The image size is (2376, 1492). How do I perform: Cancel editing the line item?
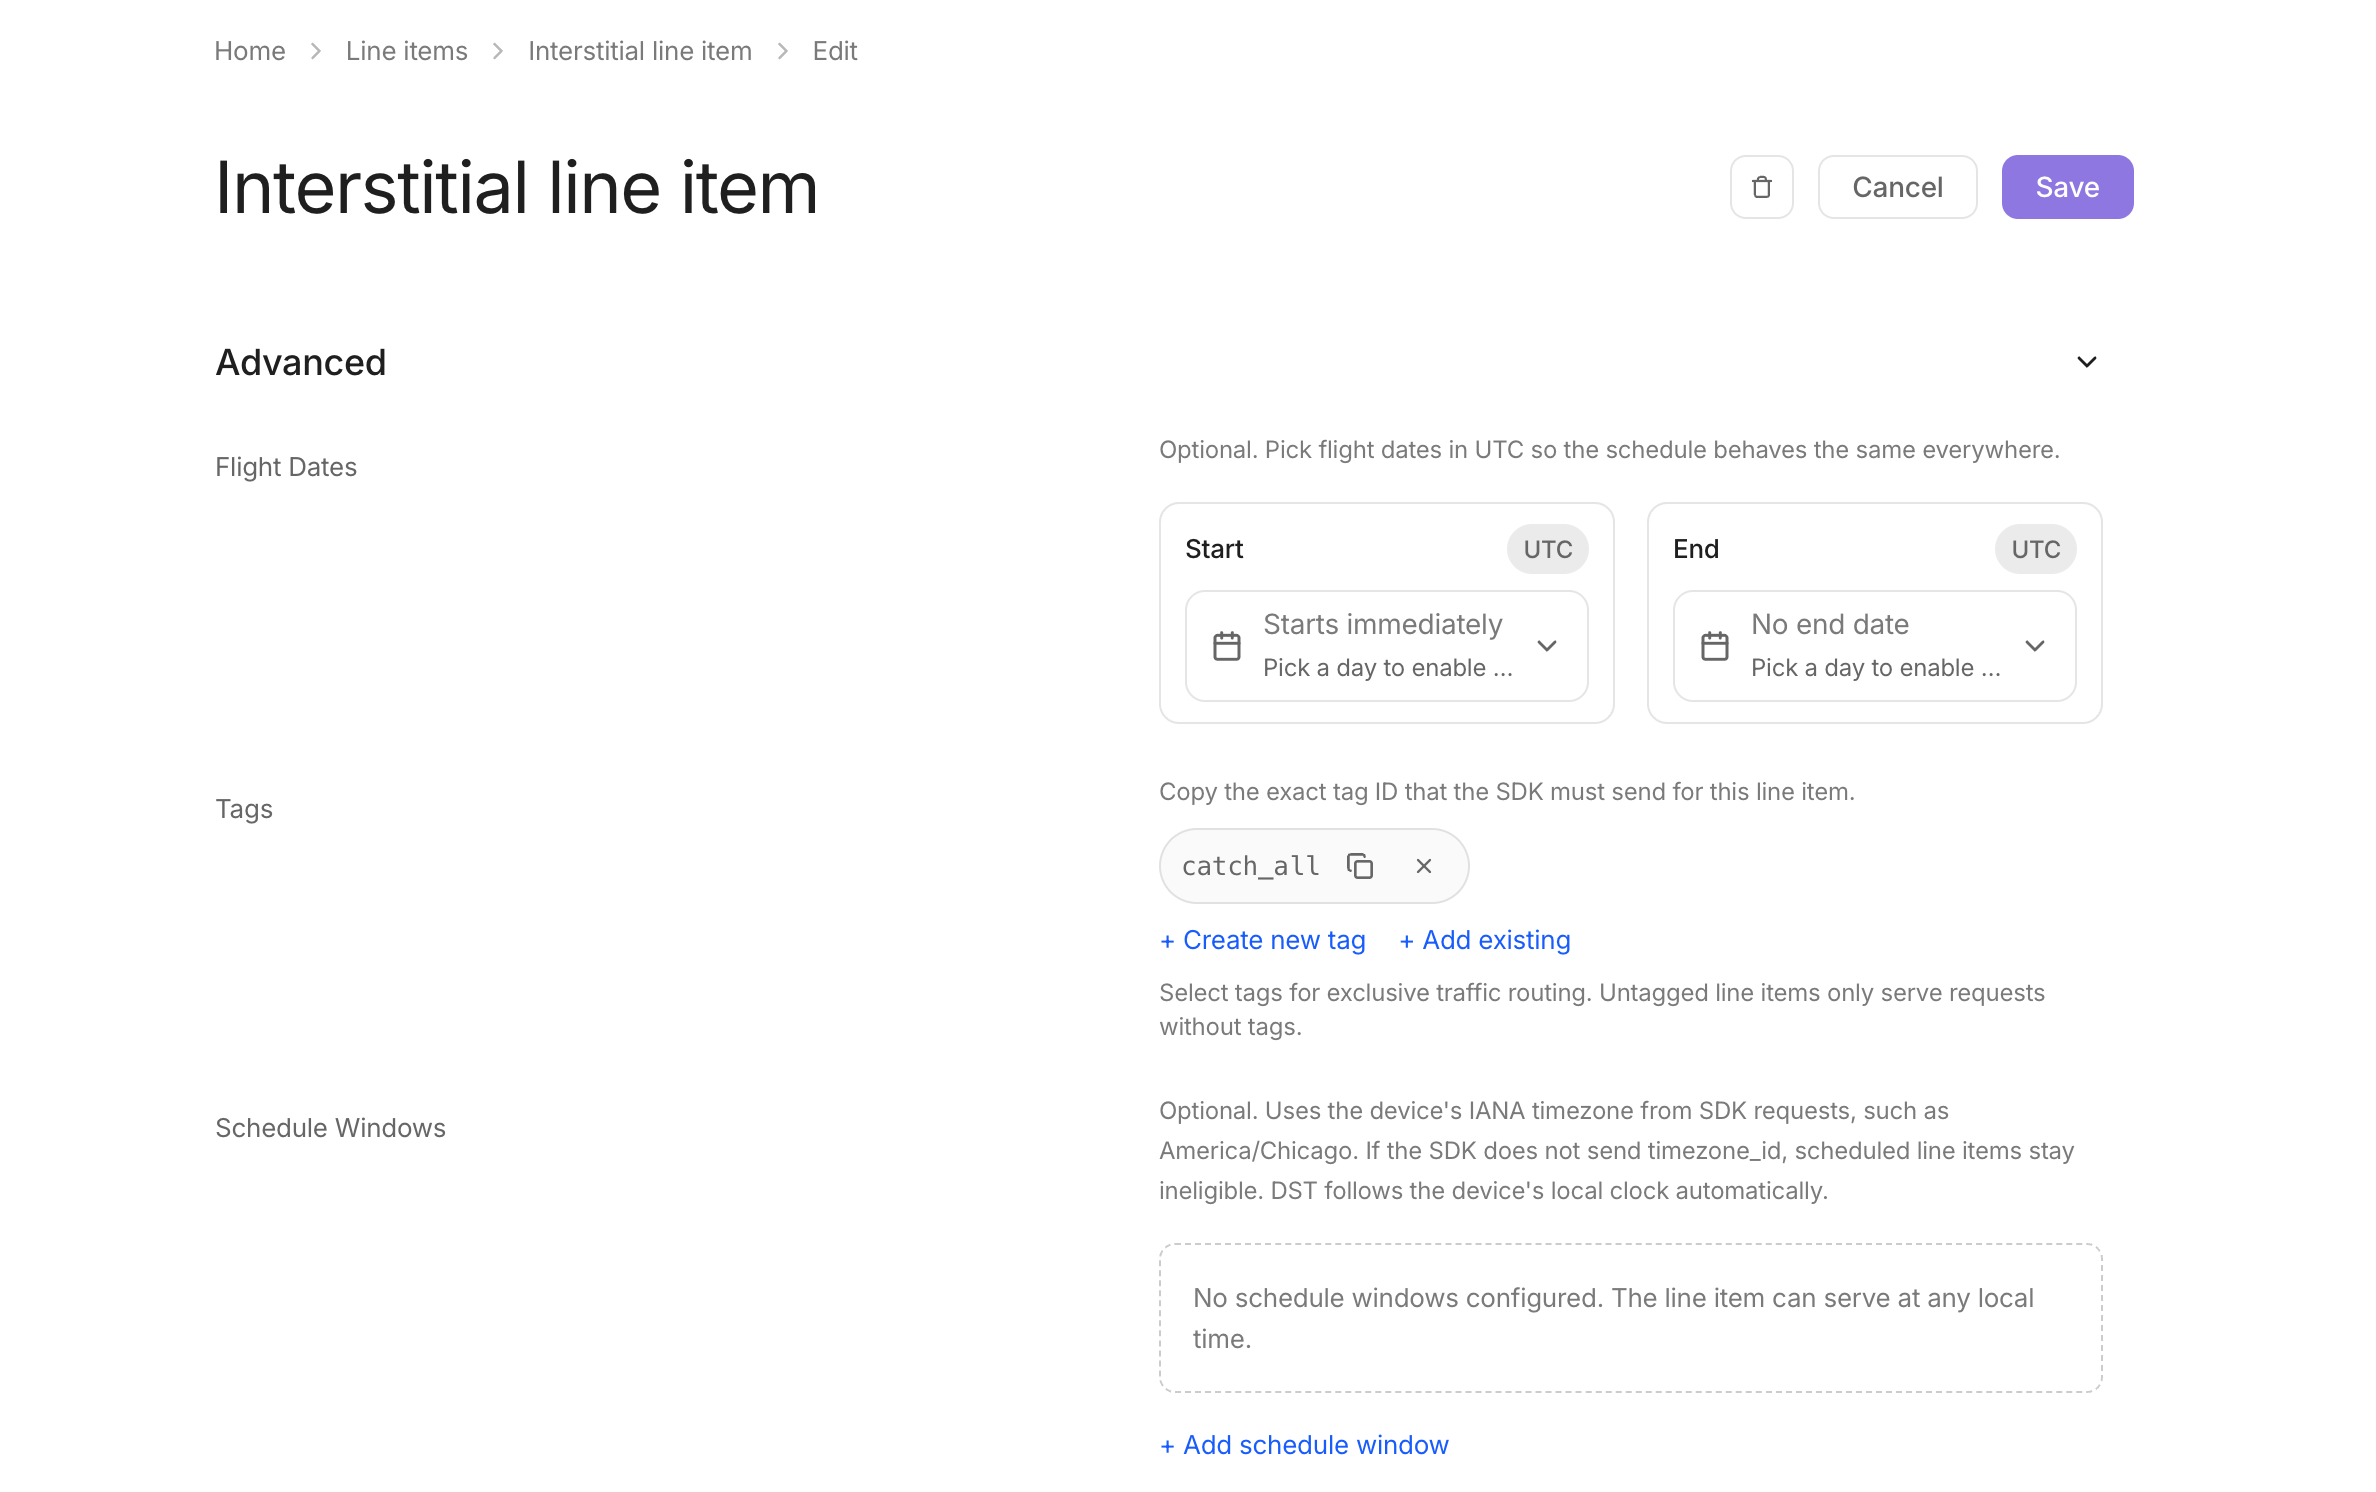pyautogui.click(x=1897, y=187)
